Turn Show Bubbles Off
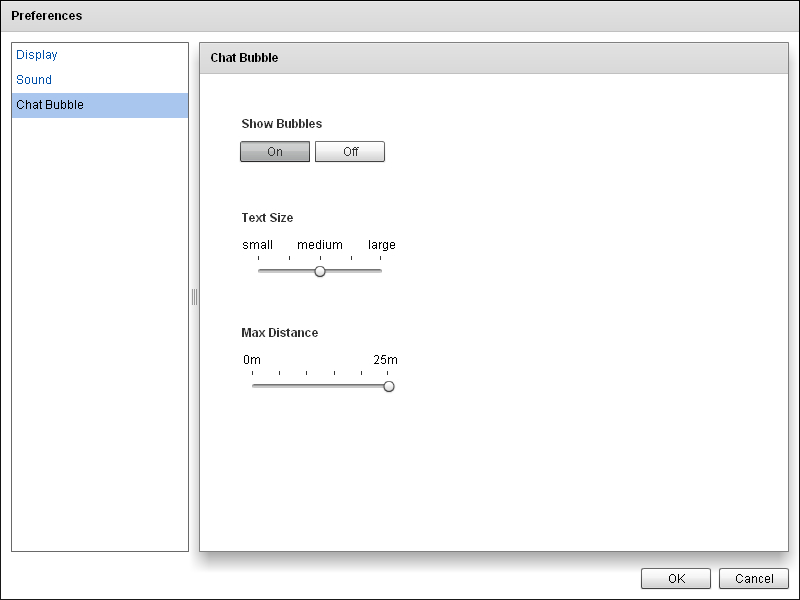 pyautogui.click(x=350, y=152)
